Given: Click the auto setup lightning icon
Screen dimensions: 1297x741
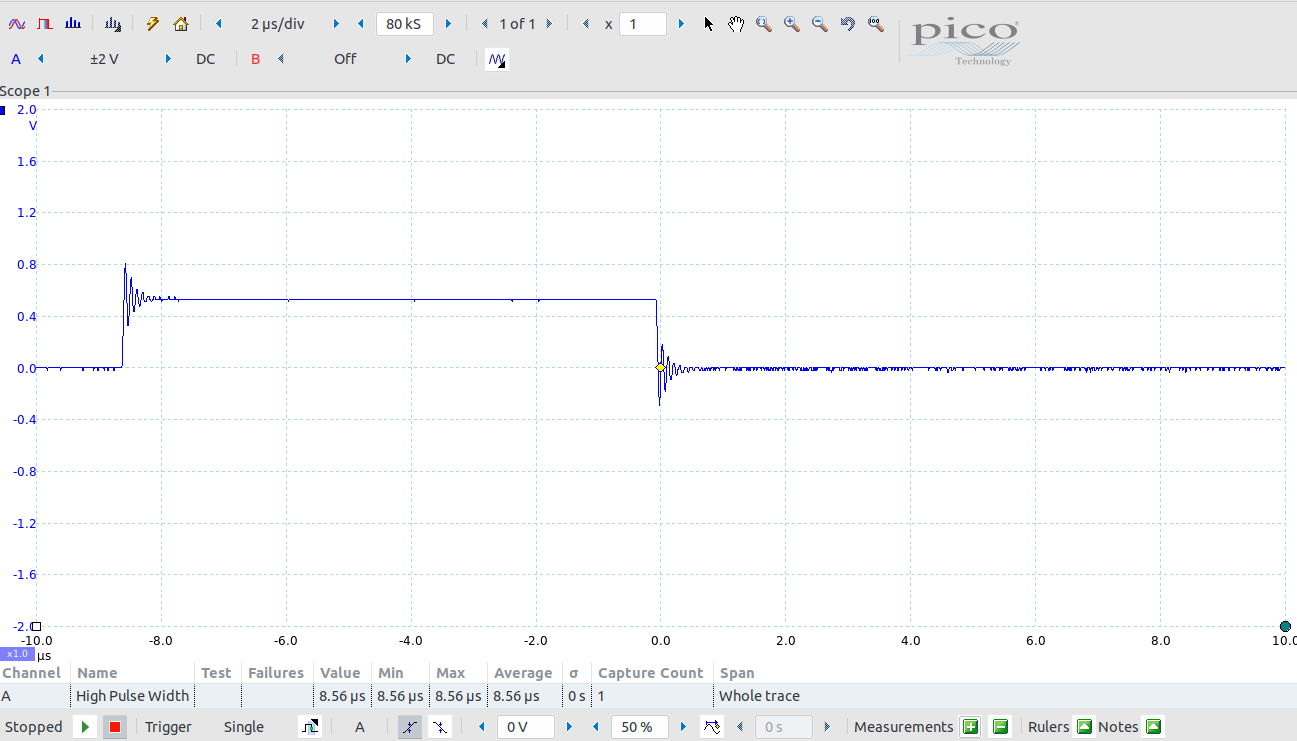Looking at the screenshot, I should (152, 23).
